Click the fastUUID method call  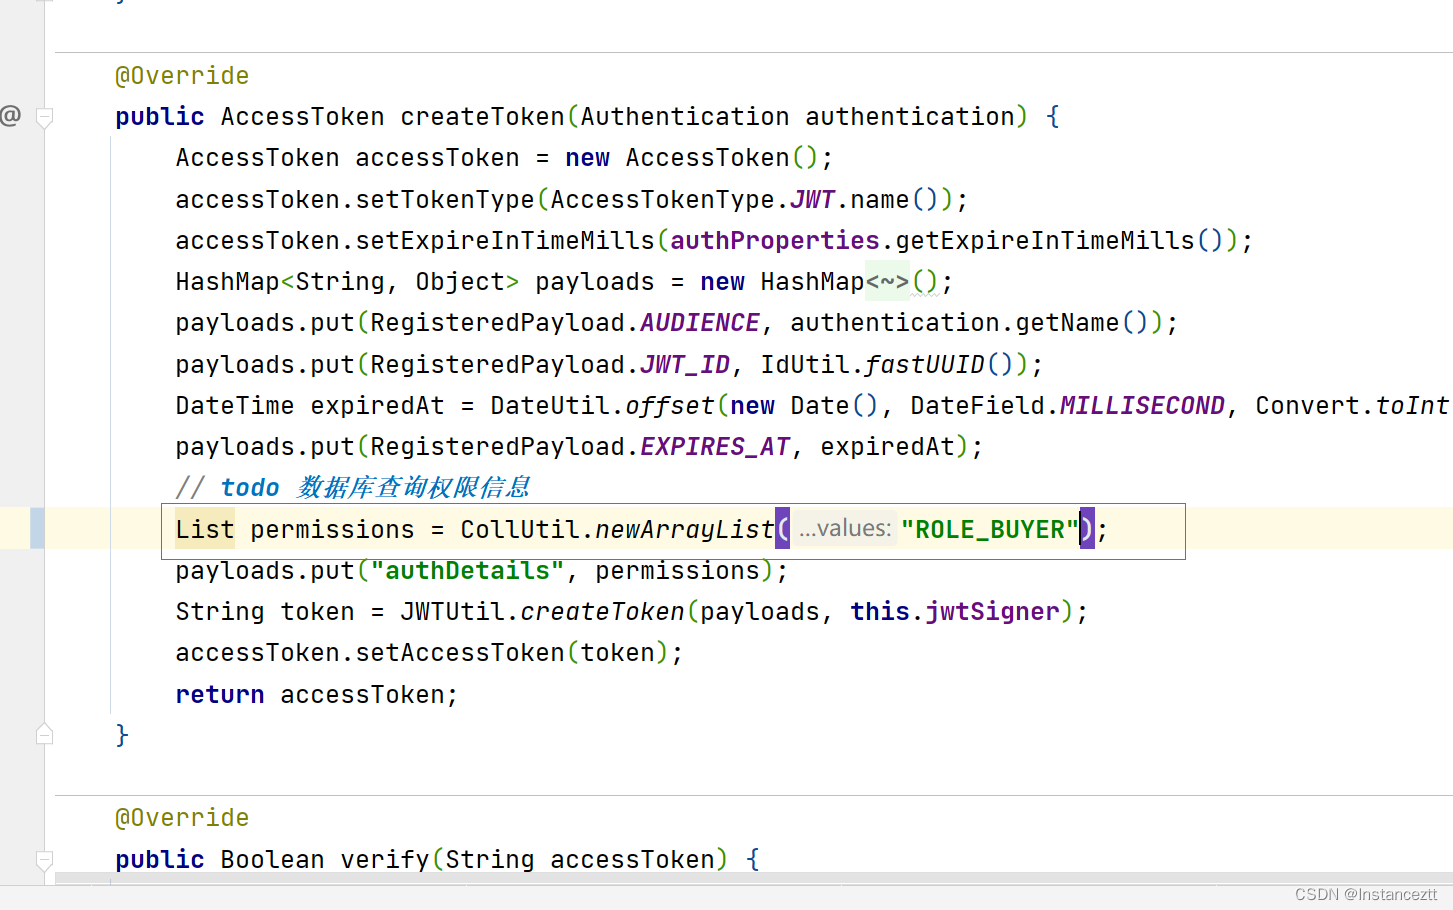925,365
